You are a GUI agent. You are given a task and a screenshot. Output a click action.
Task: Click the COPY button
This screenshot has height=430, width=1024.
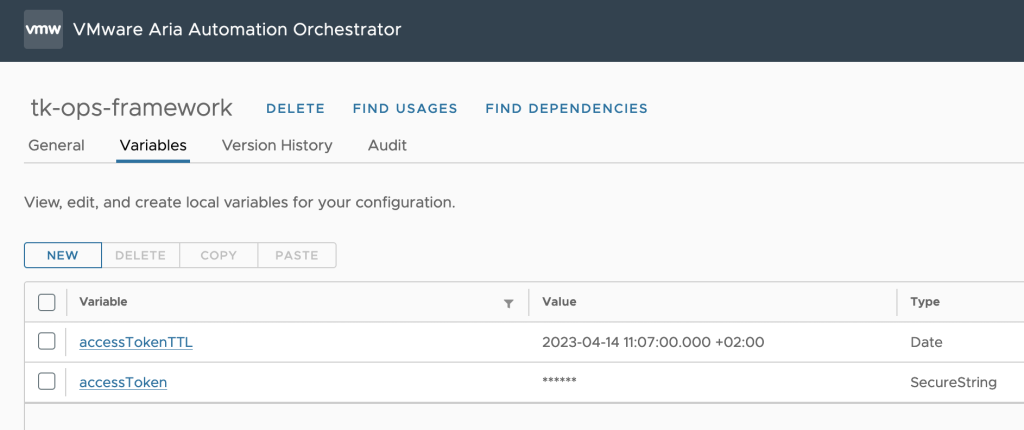219,256
